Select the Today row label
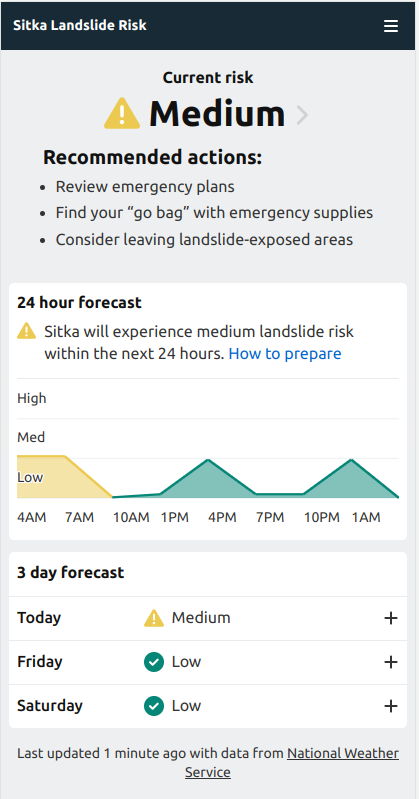419x799 pixels. point(39,618)
